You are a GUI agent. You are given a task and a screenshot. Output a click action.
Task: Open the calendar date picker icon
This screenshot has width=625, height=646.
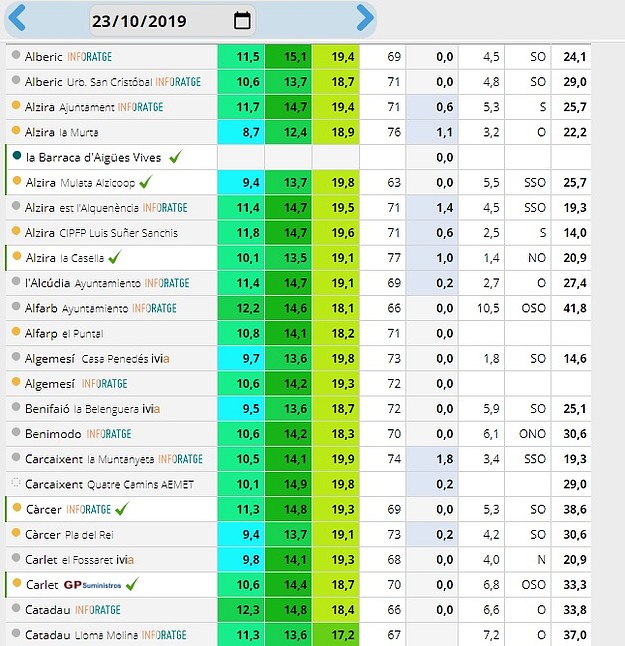(x=242, y=20)
